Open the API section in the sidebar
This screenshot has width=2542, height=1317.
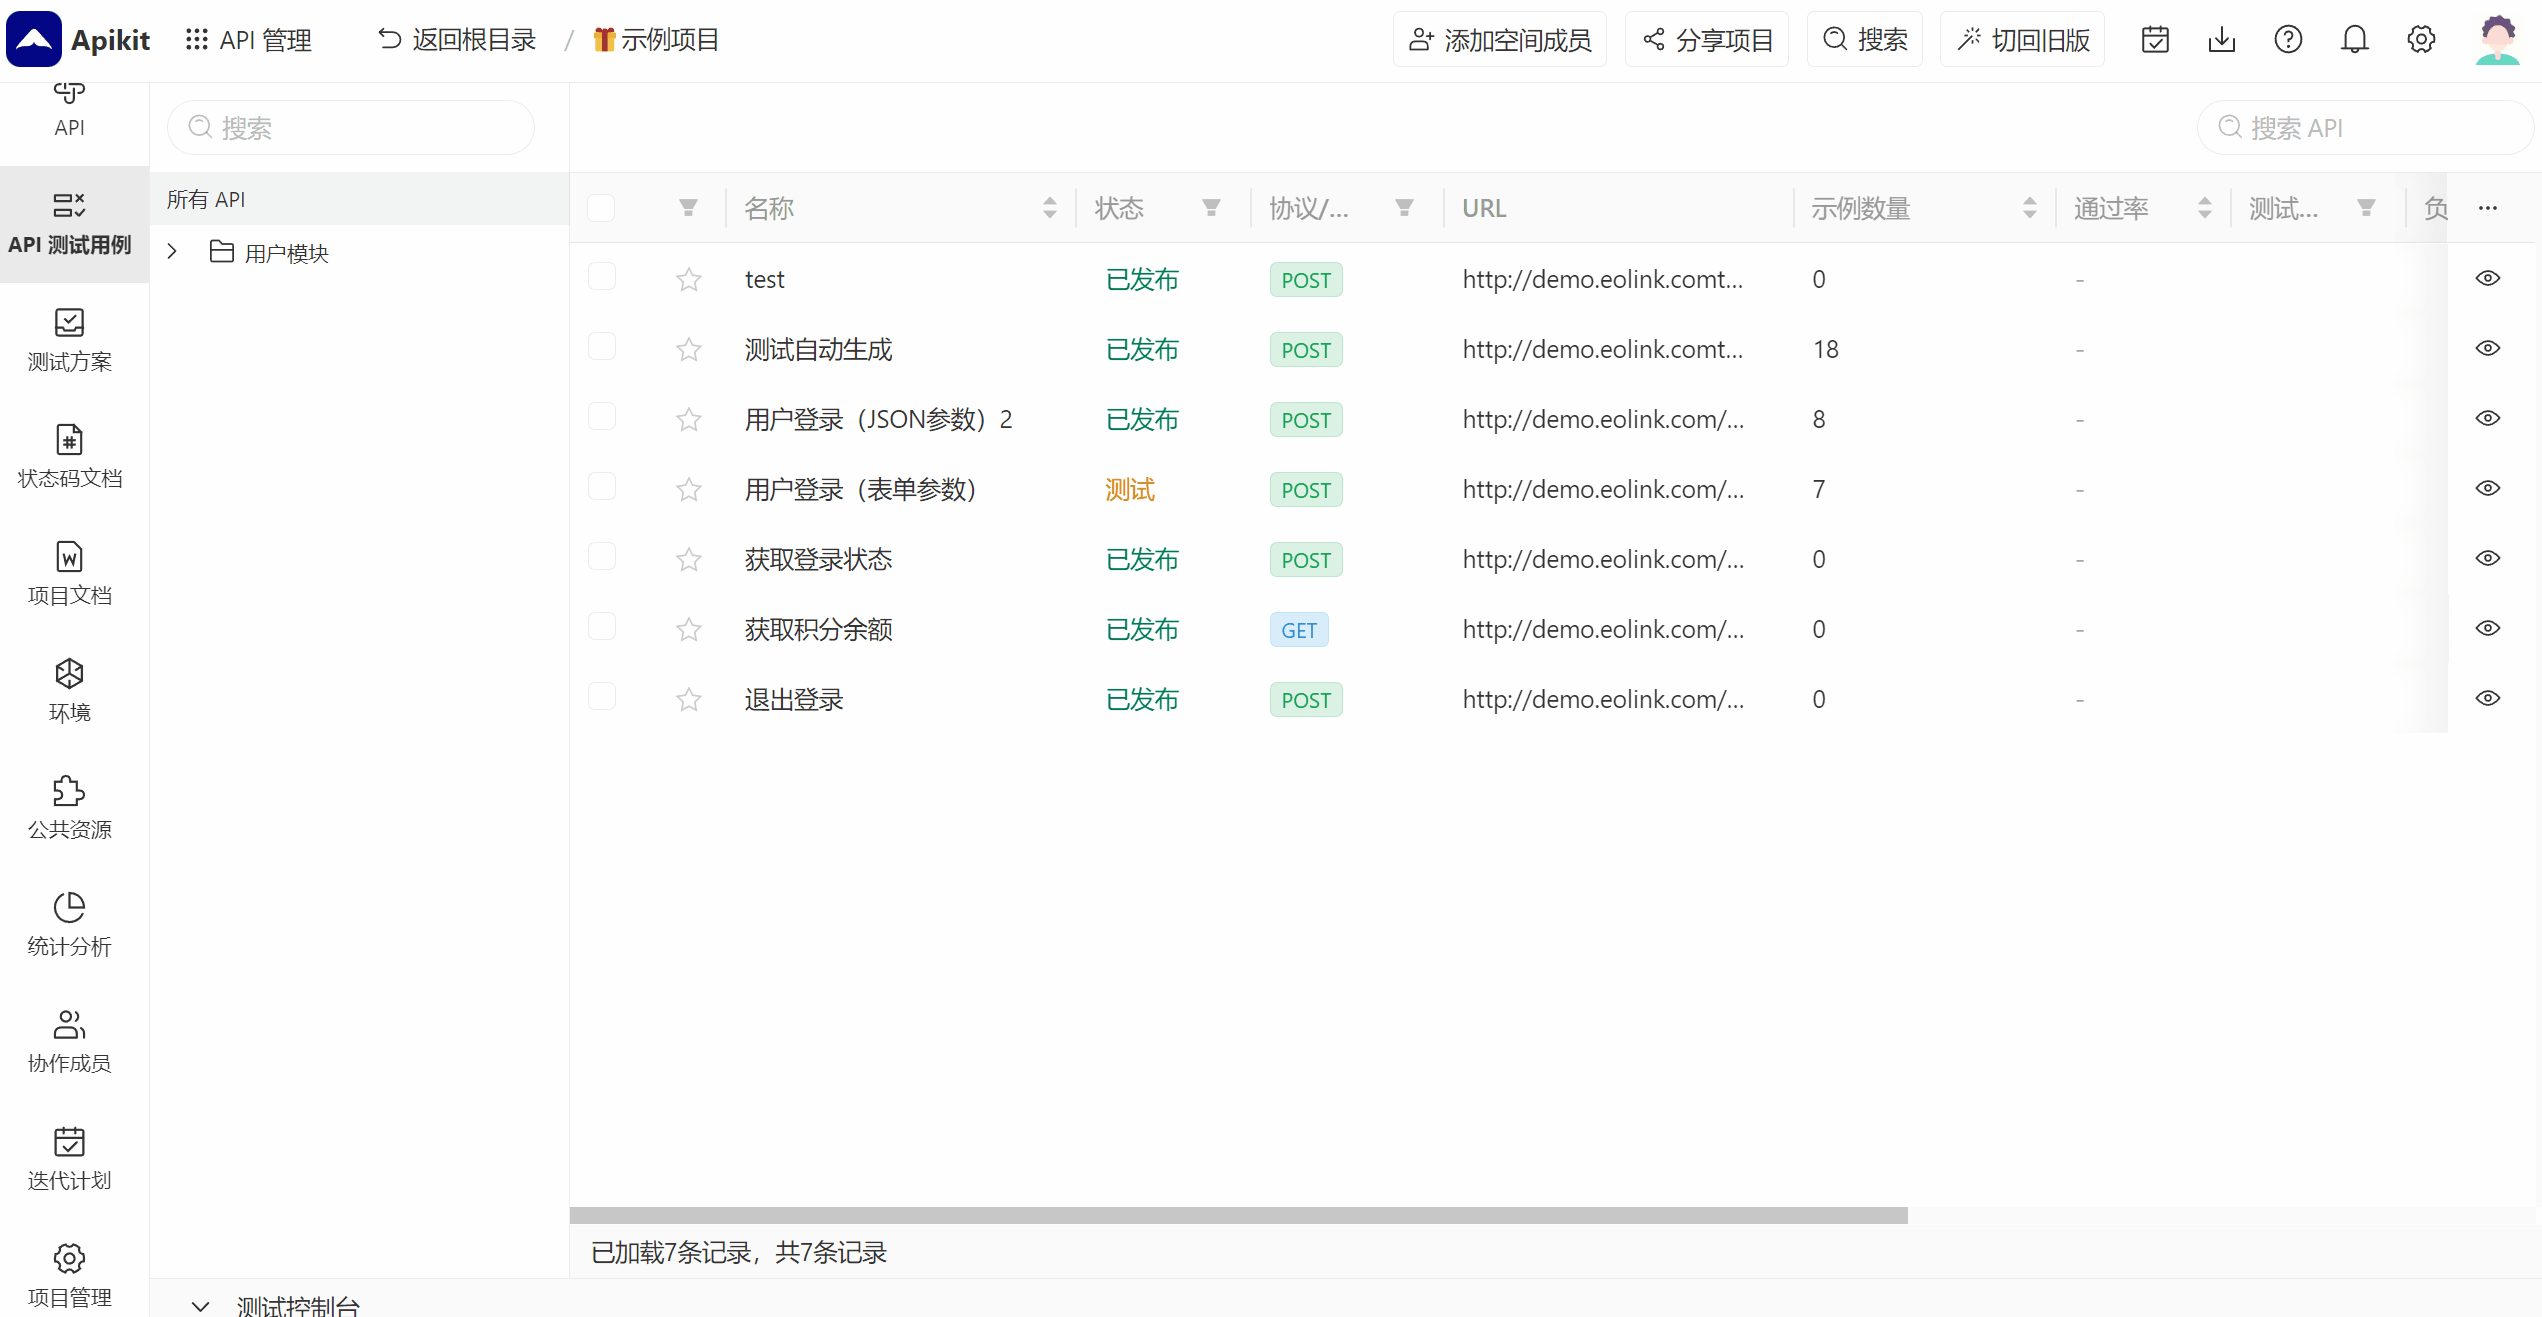point(69,110)
